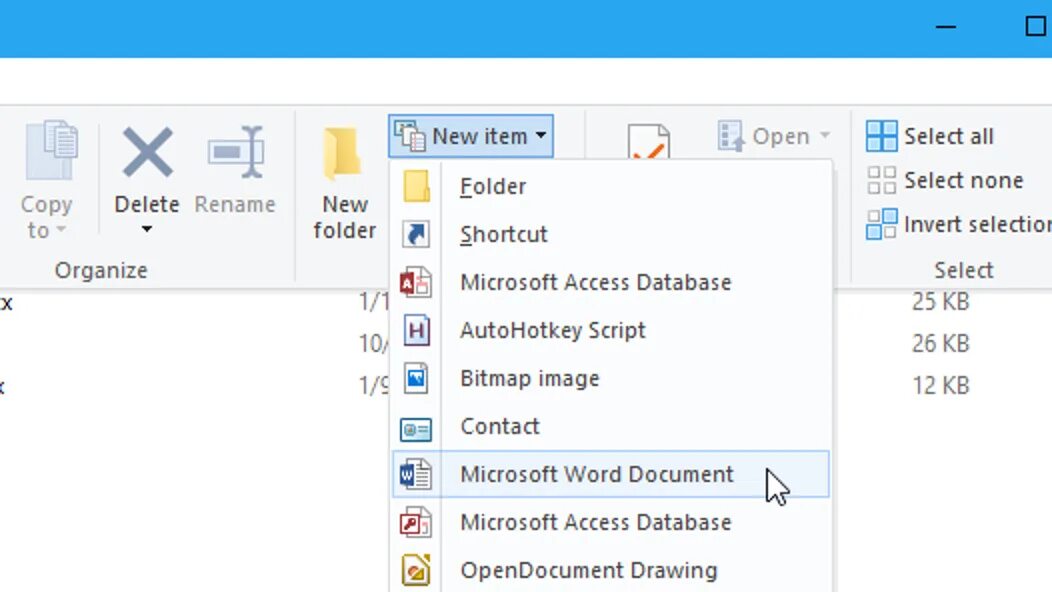Click the Rename icon
The height and width of the screenshot is (592, 1052).
(235, 152)
